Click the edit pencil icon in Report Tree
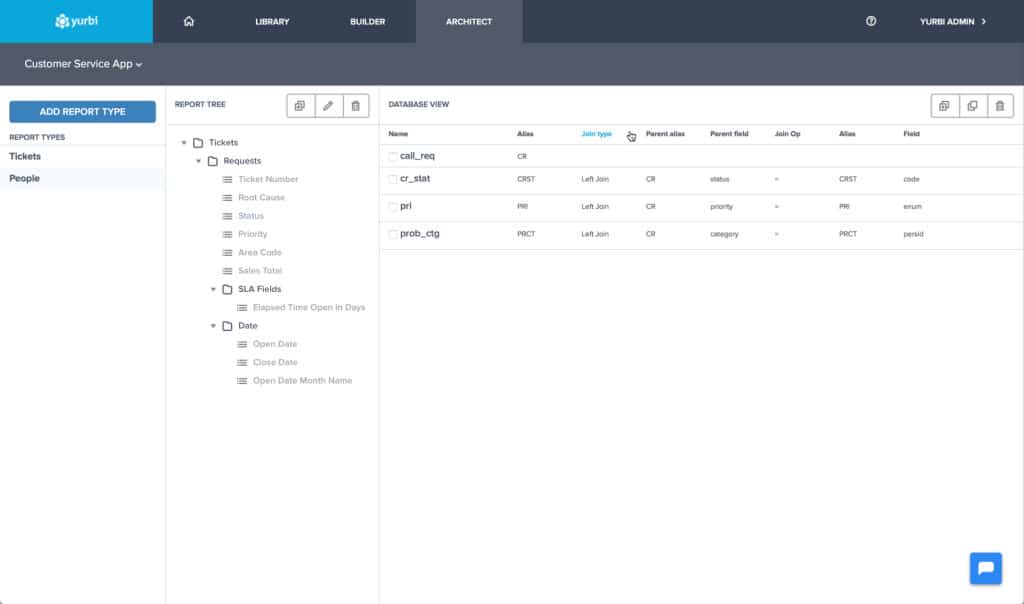1024x604 pixels. click(x=328, y=106)
